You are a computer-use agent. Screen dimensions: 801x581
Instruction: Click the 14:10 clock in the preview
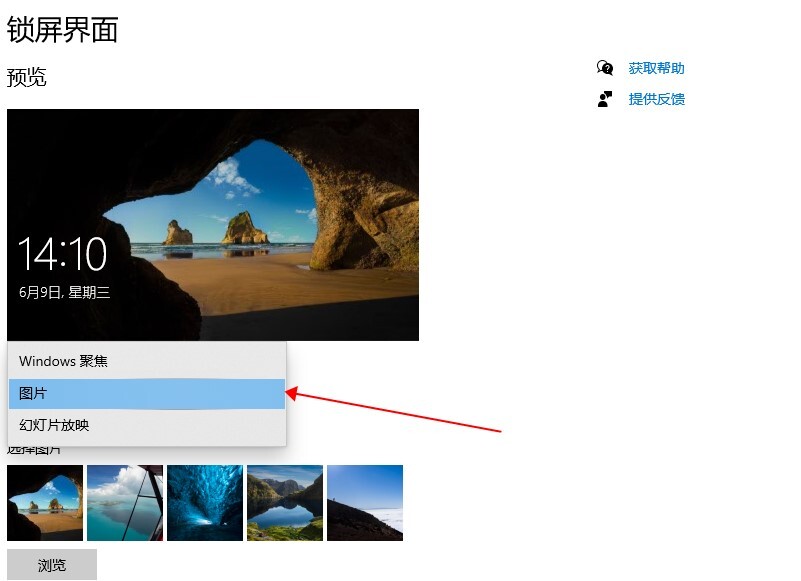(x=62, y=254)
